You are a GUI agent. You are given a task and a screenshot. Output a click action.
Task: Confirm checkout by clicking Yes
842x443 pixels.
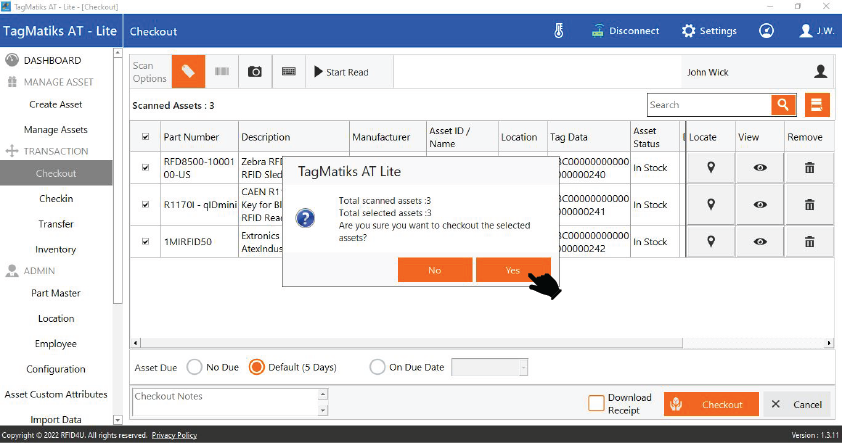point(512,270)
